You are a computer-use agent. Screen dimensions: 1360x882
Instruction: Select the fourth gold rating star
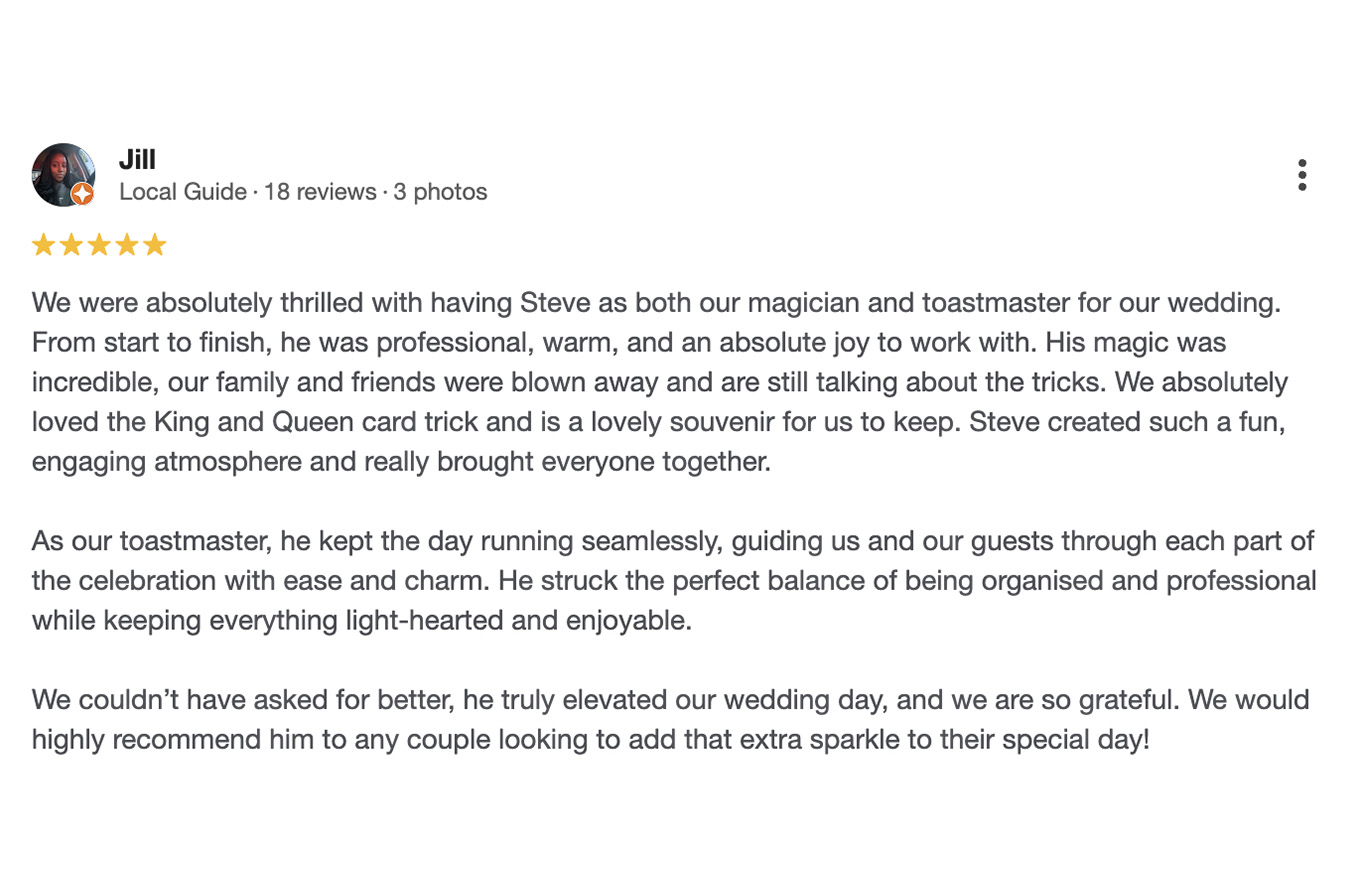[x=127, y=244]
